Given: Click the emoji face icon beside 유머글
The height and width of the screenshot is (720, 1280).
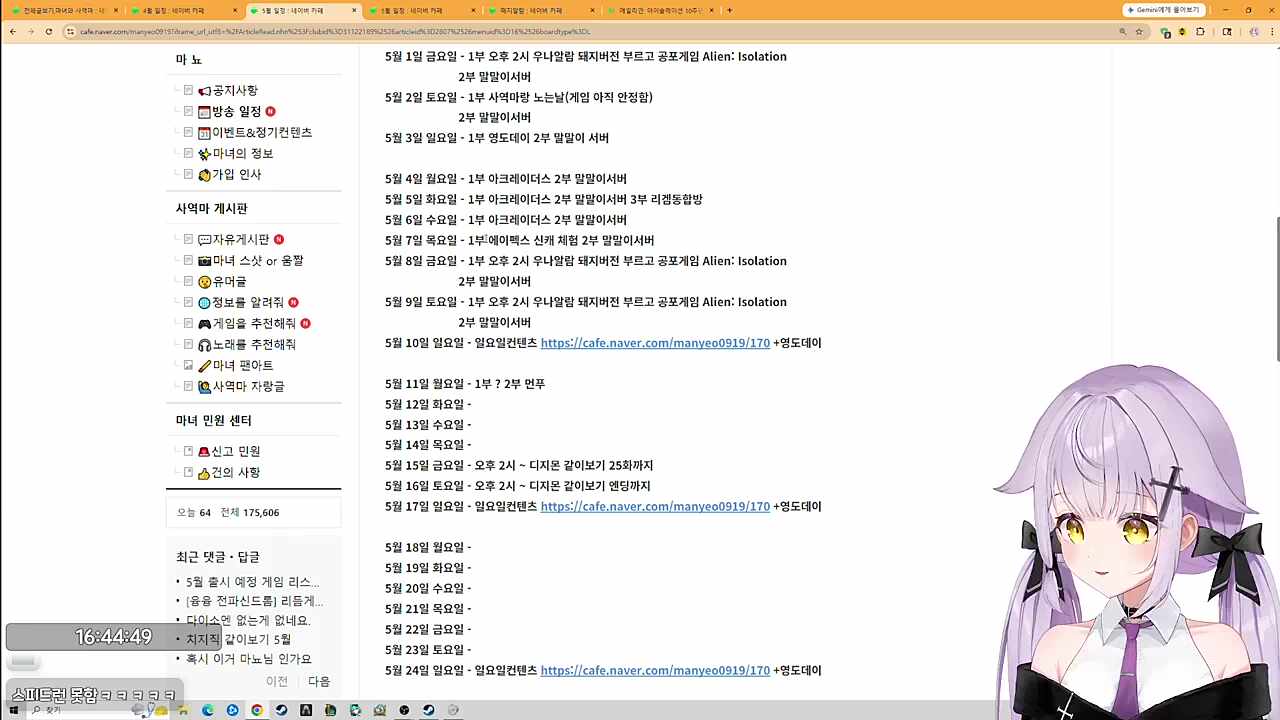Looking at the screenshot, I should tap(204, 282).
